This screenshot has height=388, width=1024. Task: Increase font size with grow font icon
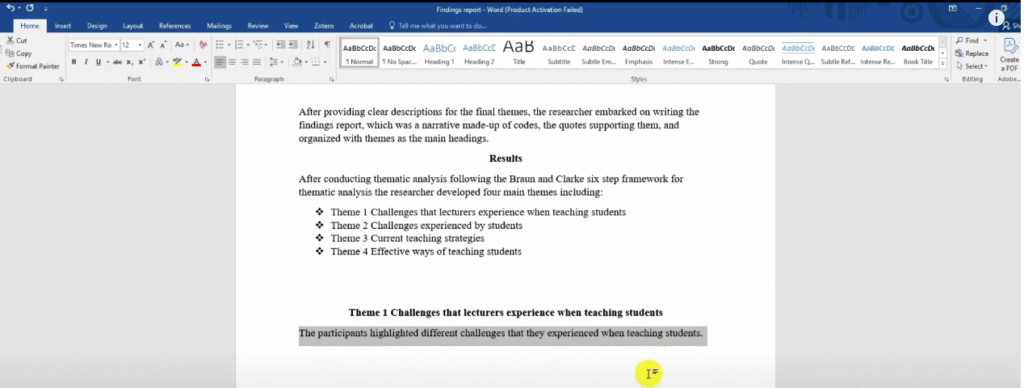(151, 45)
